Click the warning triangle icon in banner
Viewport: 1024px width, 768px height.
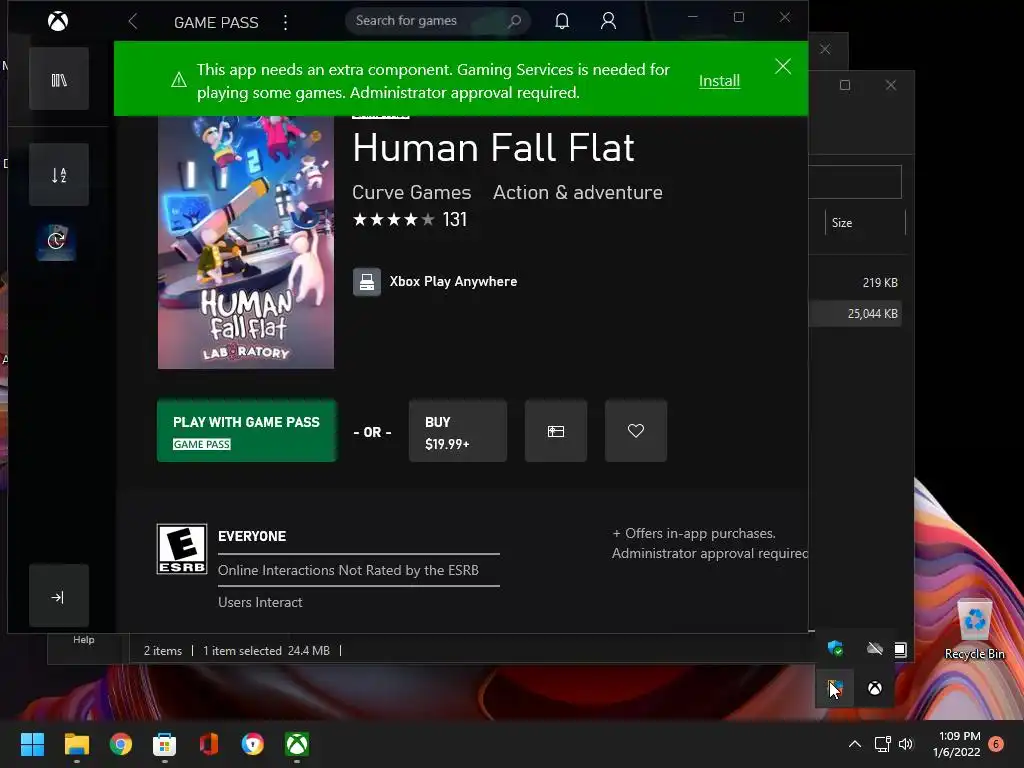178,80
